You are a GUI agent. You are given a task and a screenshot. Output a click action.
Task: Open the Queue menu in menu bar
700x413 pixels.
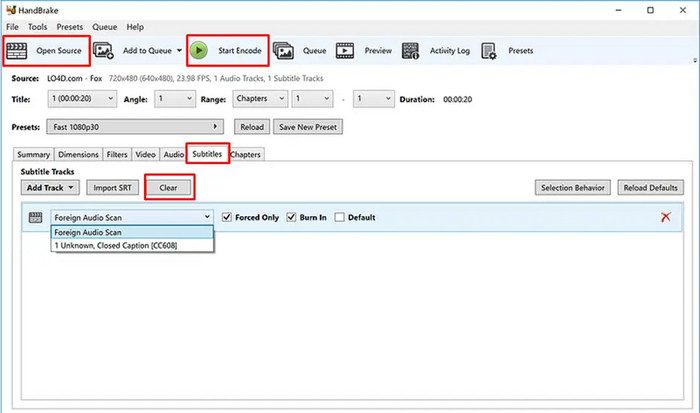[104, 27]
